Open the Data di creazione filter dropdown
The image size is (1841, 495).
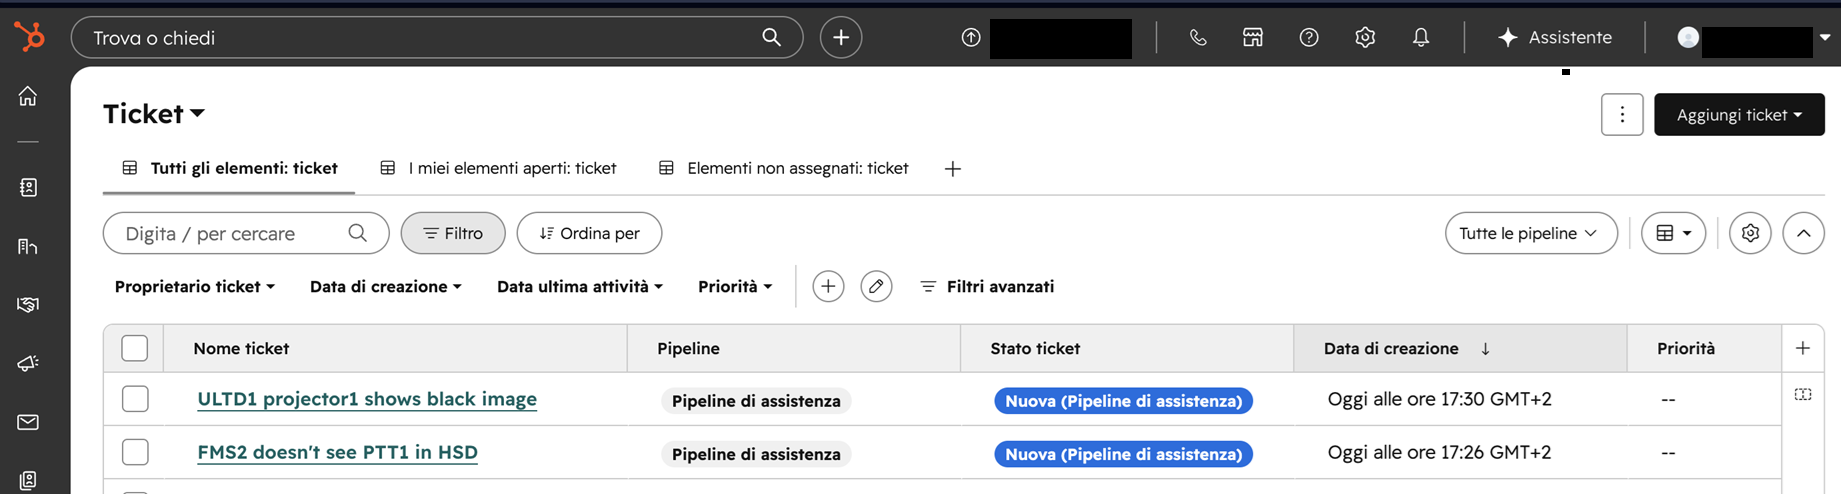386,286
